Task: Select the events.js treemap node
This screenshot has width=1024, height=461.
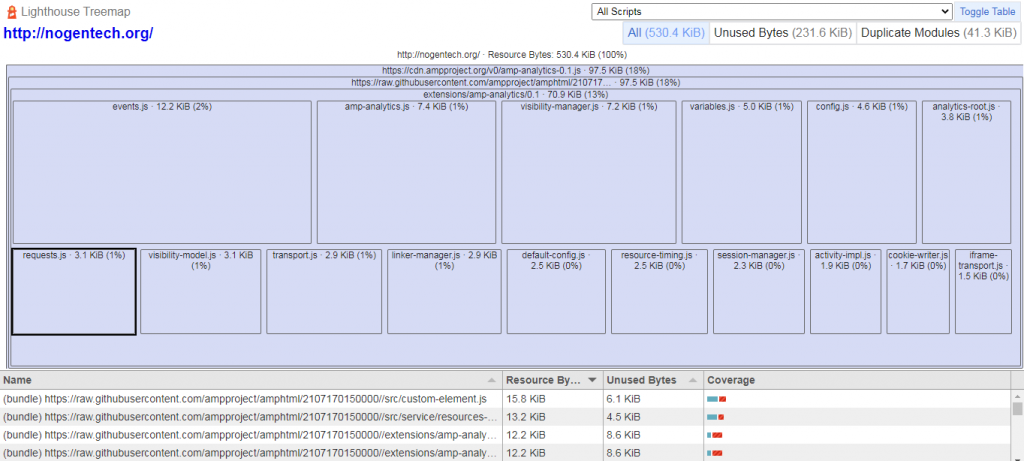Action: (x=162, y=172)
